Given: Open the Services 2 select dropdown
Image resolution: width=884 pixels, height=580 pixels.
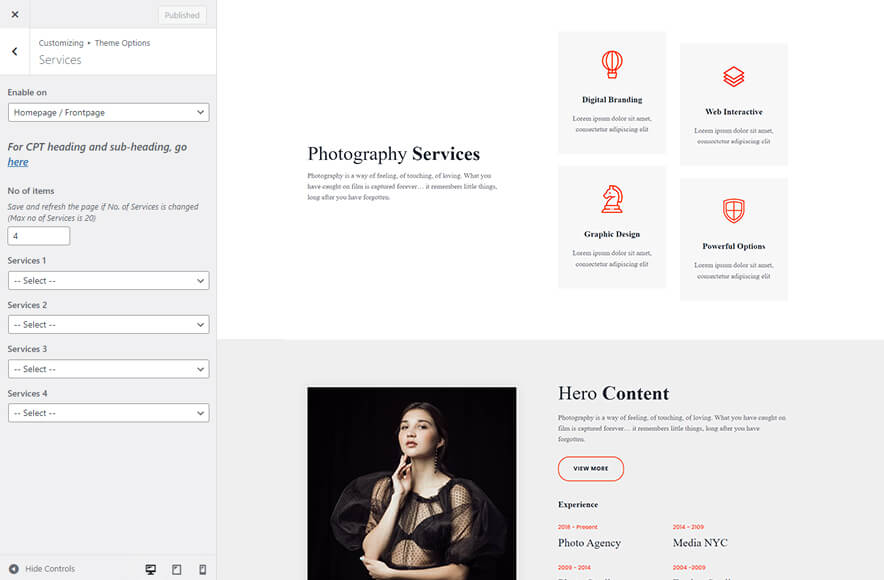Looking at the screenshot, I should point(108,325).
